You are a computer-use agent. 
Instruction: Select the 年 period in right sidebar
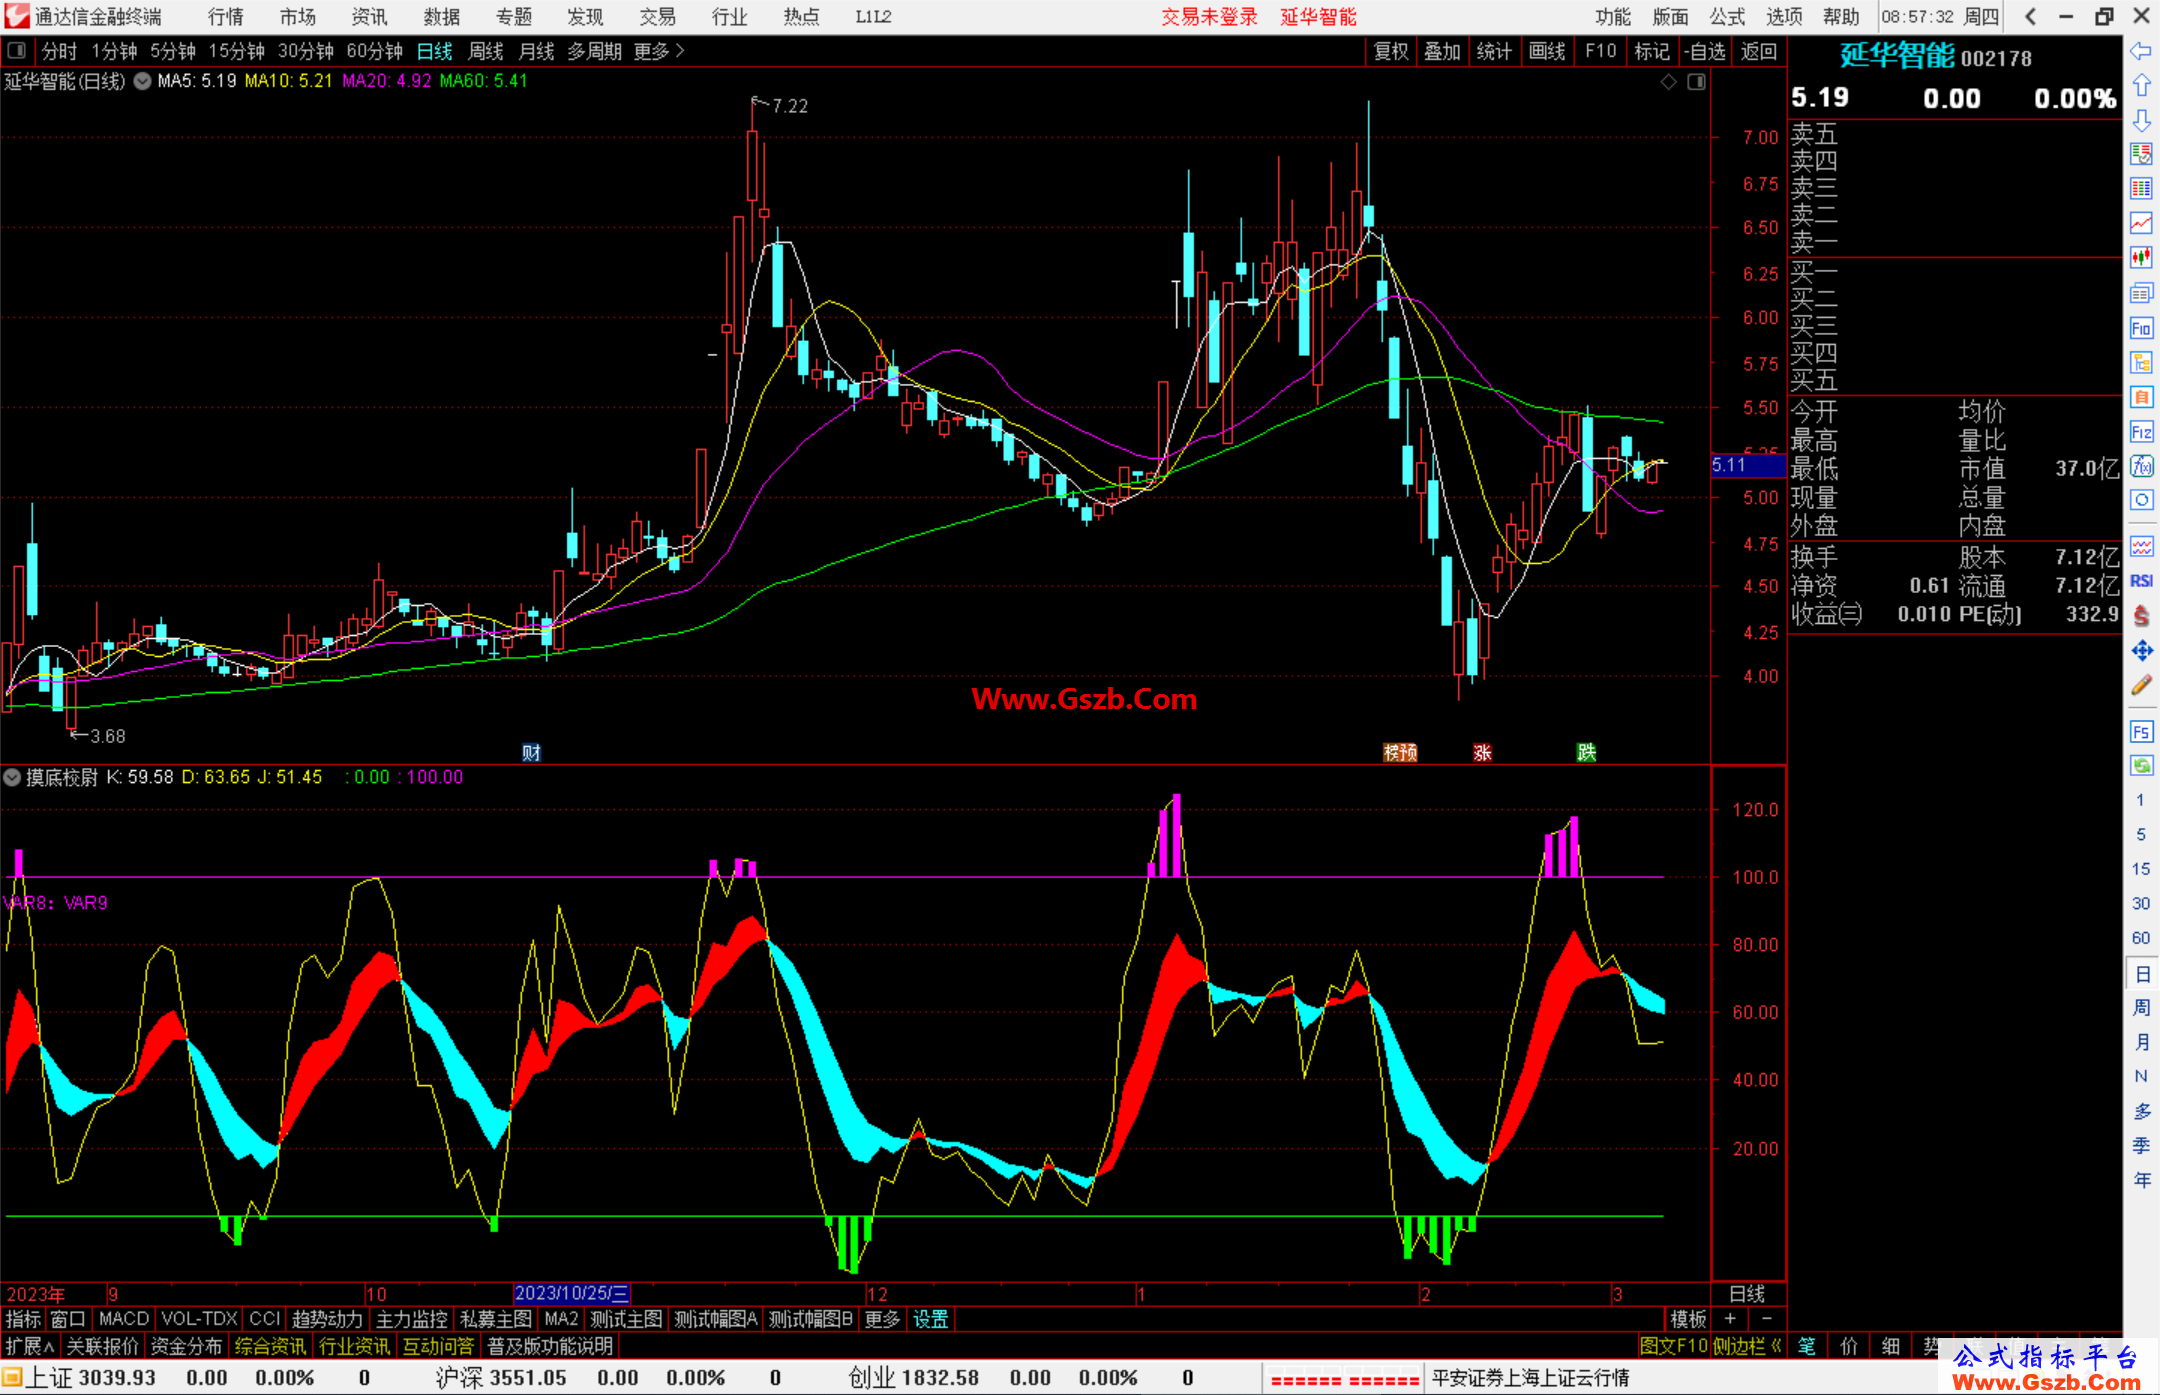pyautogui.click(x=2141, y=1180)
